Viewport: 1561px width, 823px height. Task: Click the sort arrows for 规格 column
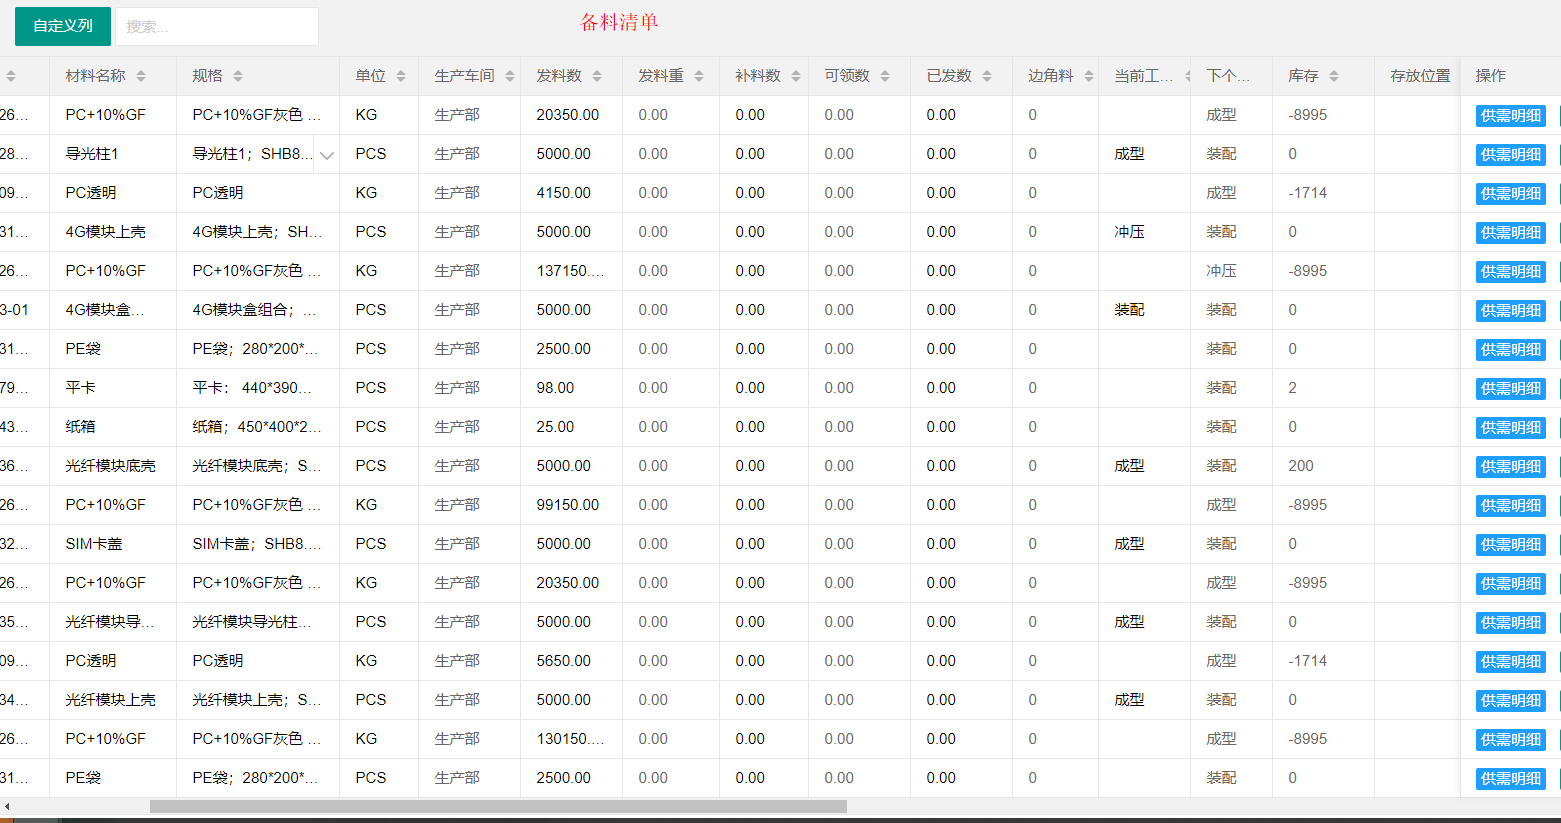237,76
